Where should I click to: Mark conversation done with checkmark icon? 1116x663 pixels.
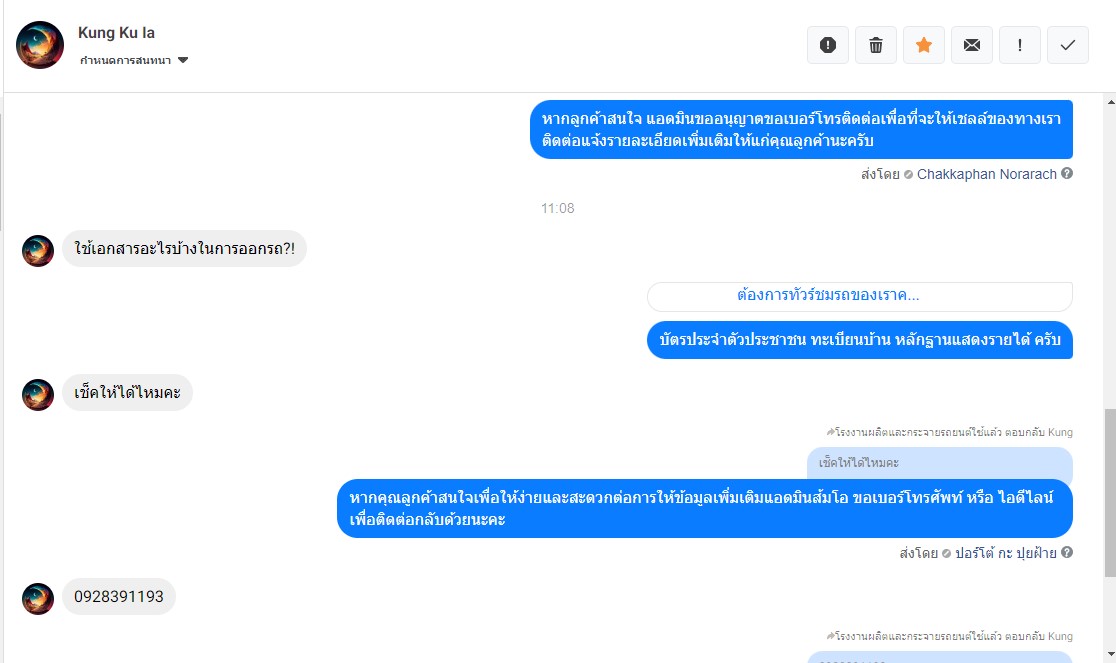coord(1068,45)
